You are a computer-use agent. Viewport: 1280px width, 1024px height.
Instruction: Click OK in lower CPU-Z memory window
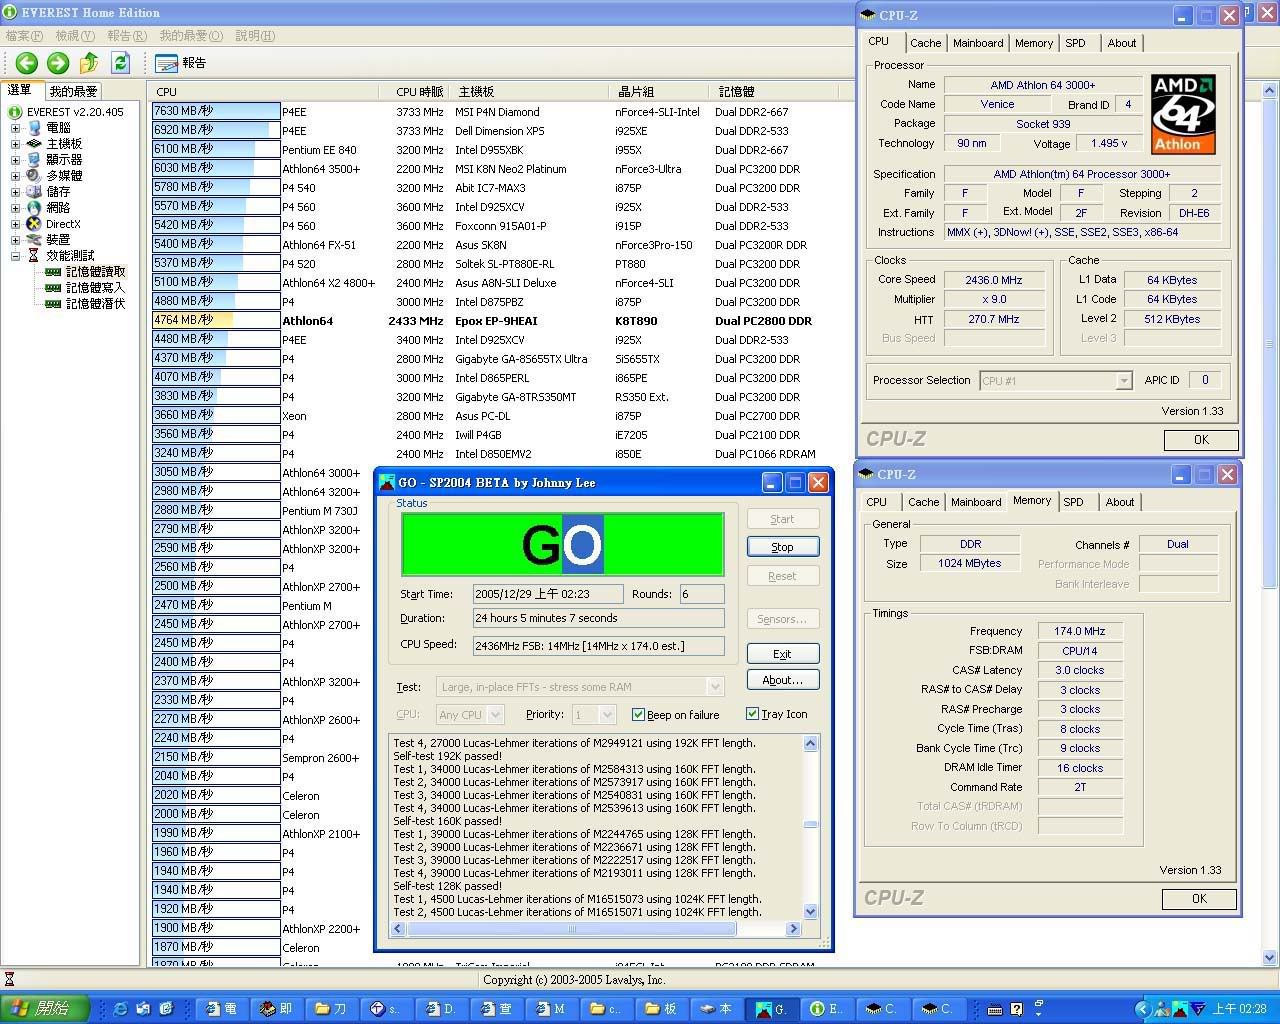point(1199,899)
